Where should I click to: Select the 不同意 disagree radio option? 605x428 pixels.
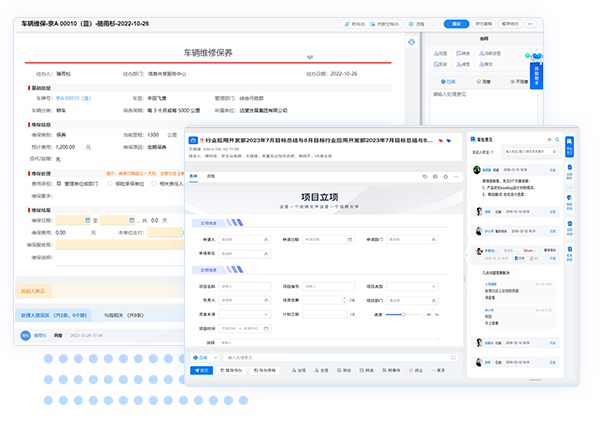point(519,82)
